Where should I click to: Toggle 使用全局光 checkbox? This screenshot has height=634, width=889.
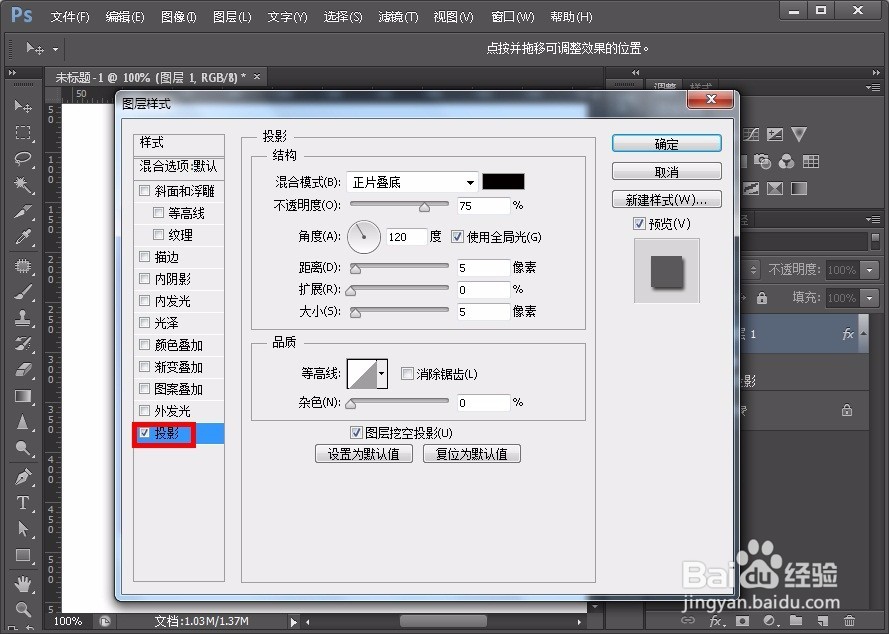457,236
